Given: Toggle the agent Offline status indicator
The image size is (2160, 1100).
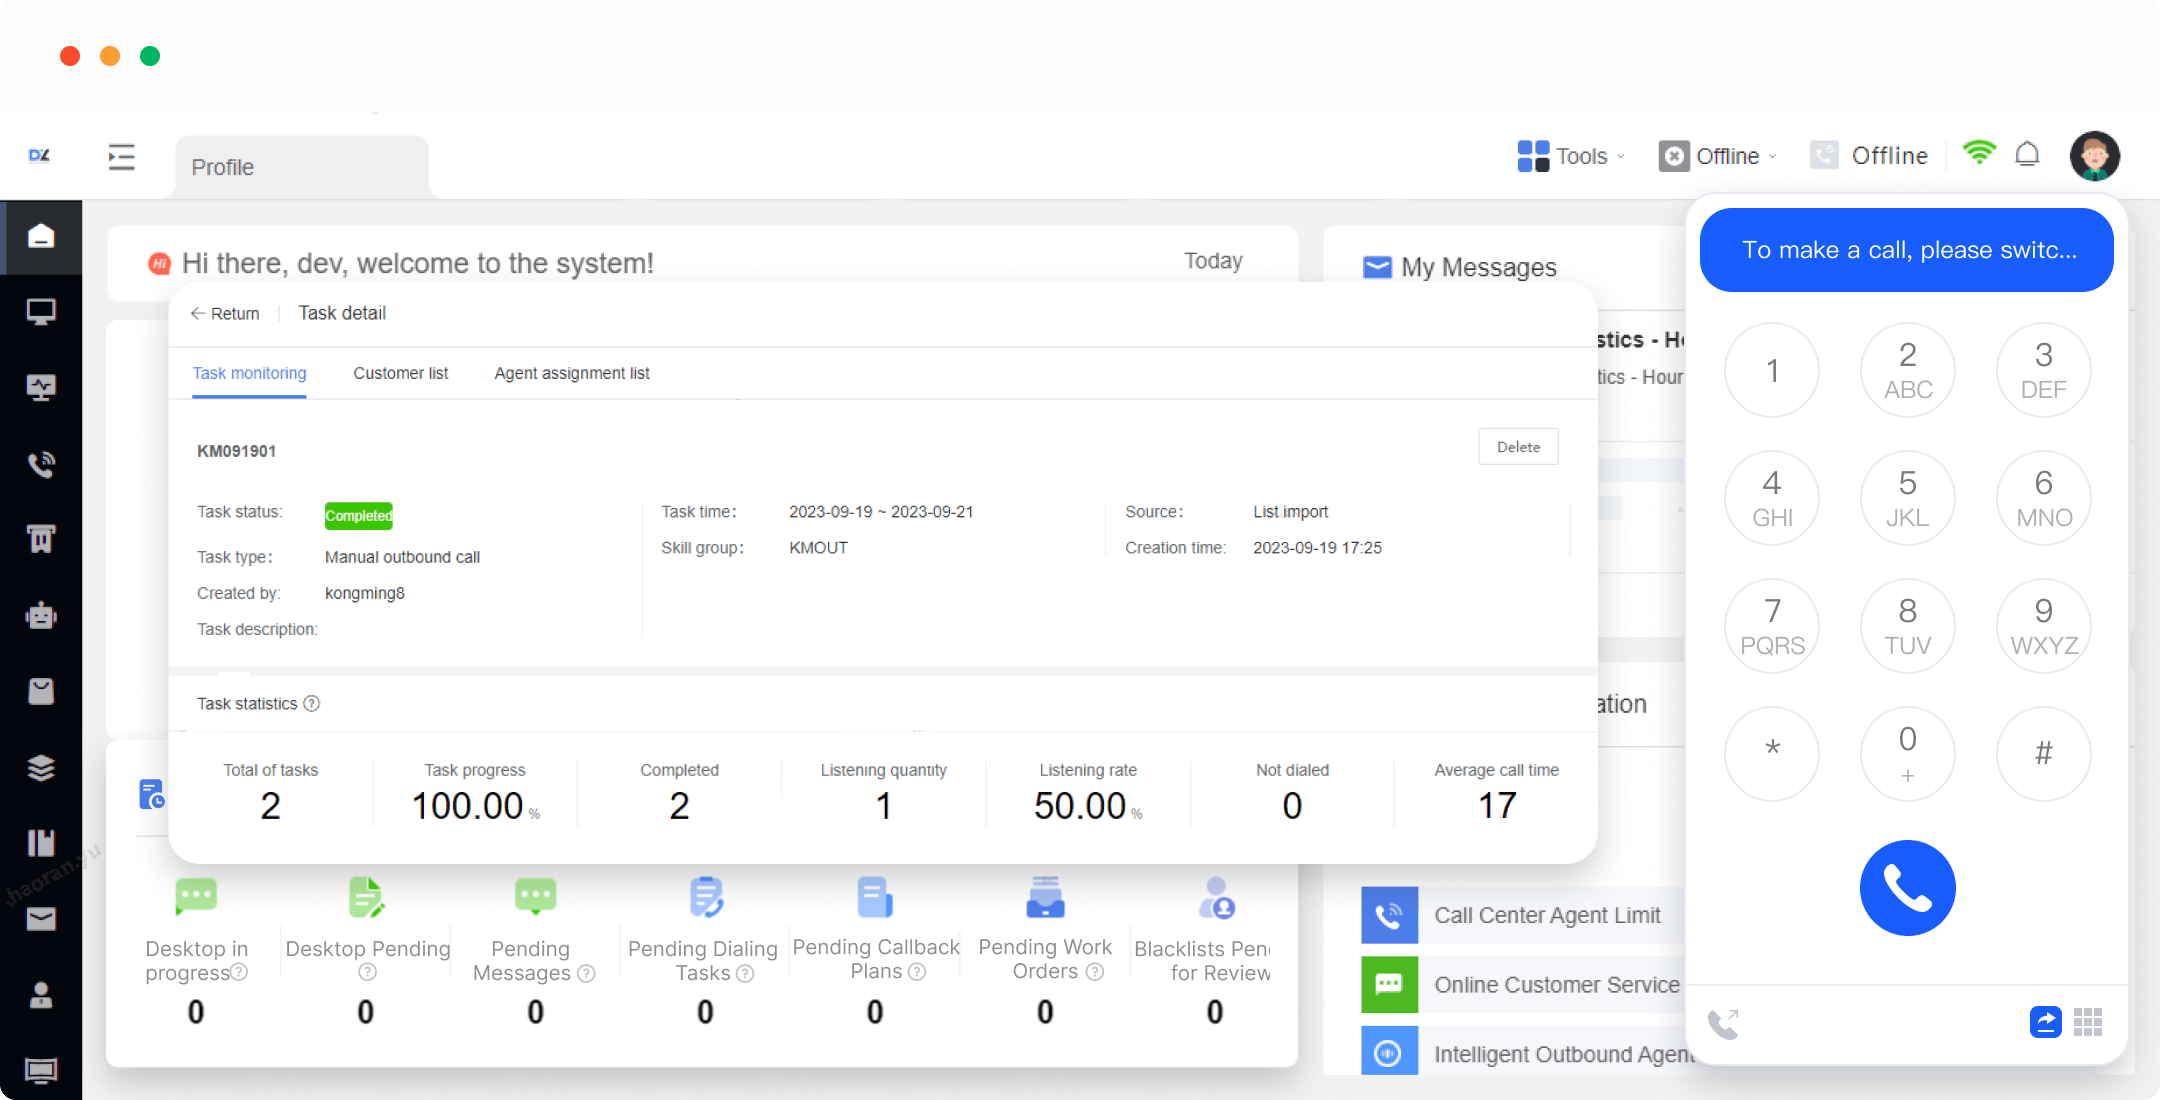Looking at the screenshot, I should pos(1676,155).
